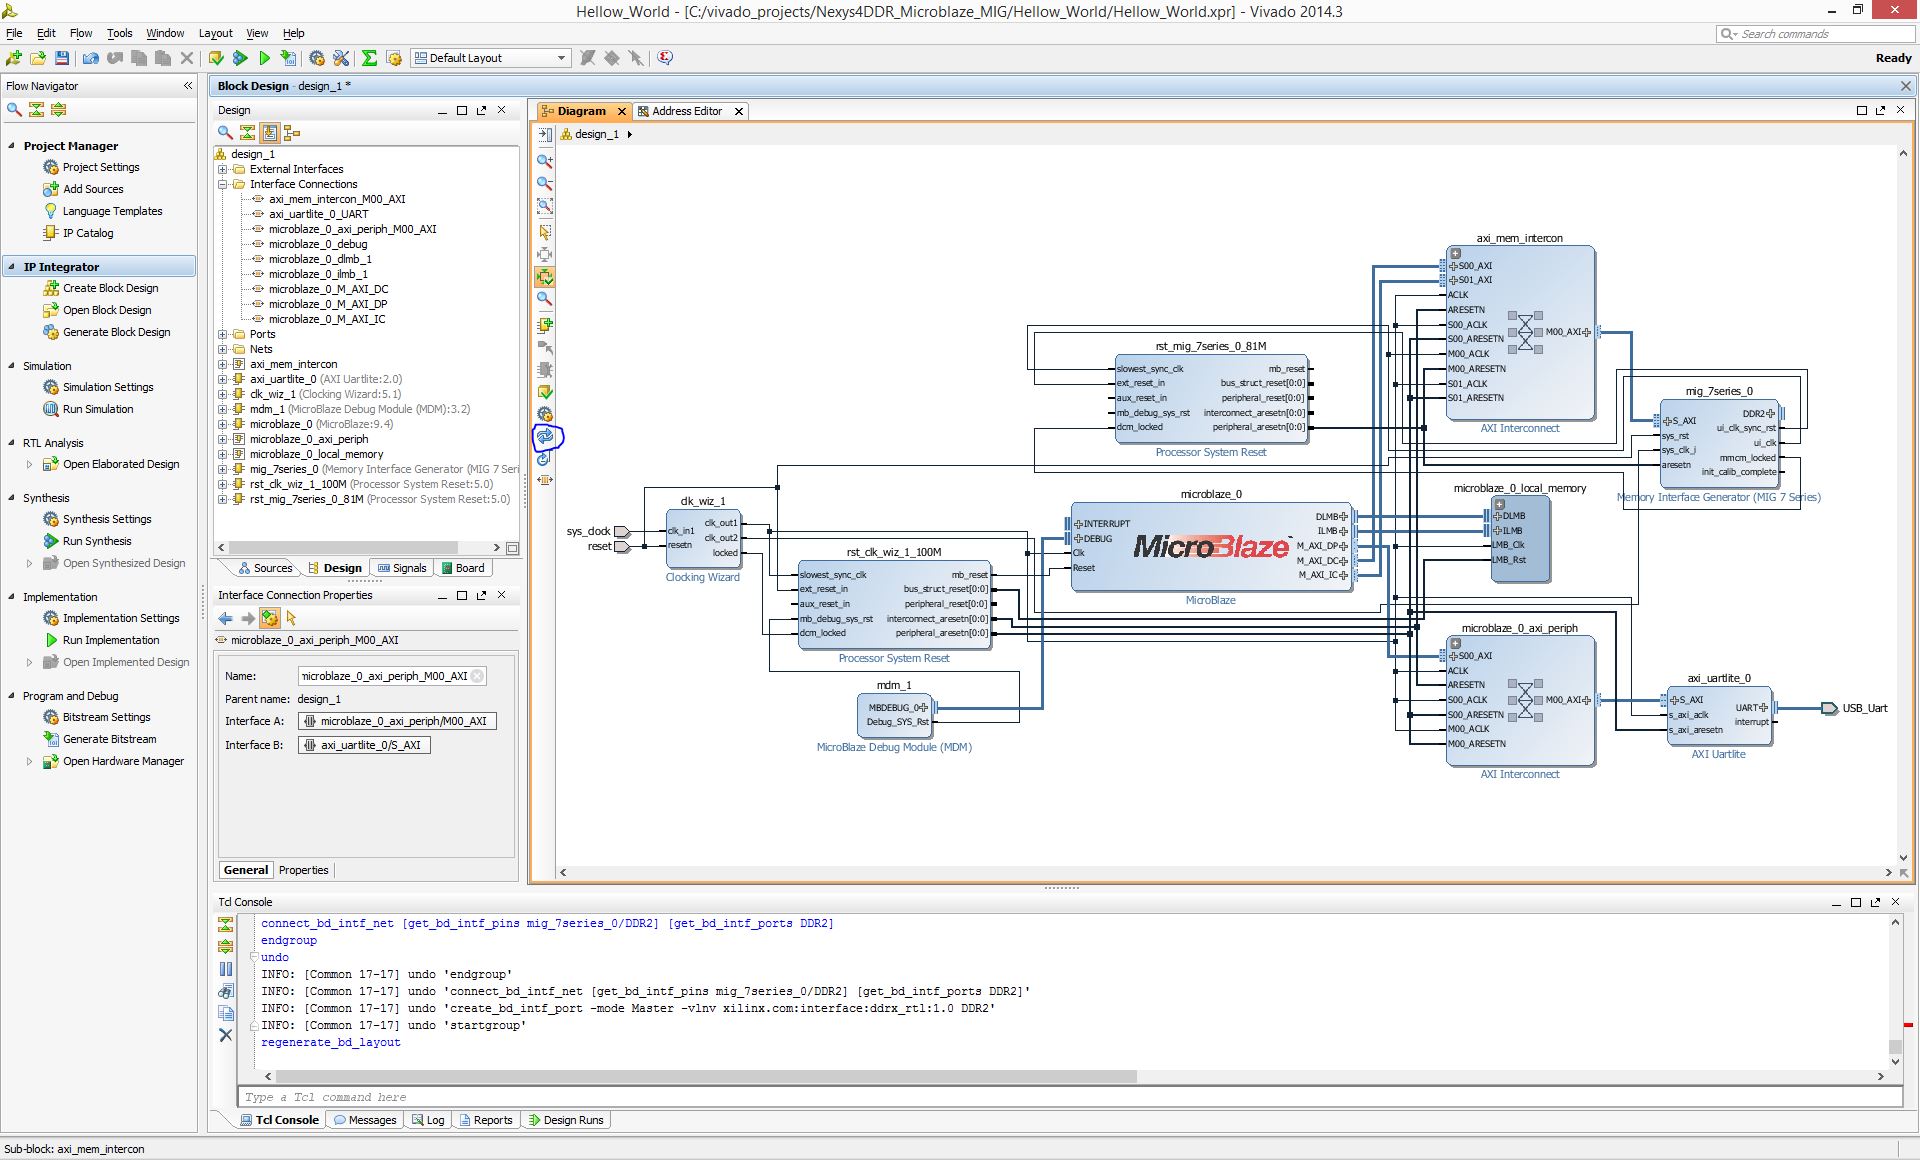Collapse the Flow Navigator with double-arrow icon
1920x1160 pixels.
click(x=188, y=86)
